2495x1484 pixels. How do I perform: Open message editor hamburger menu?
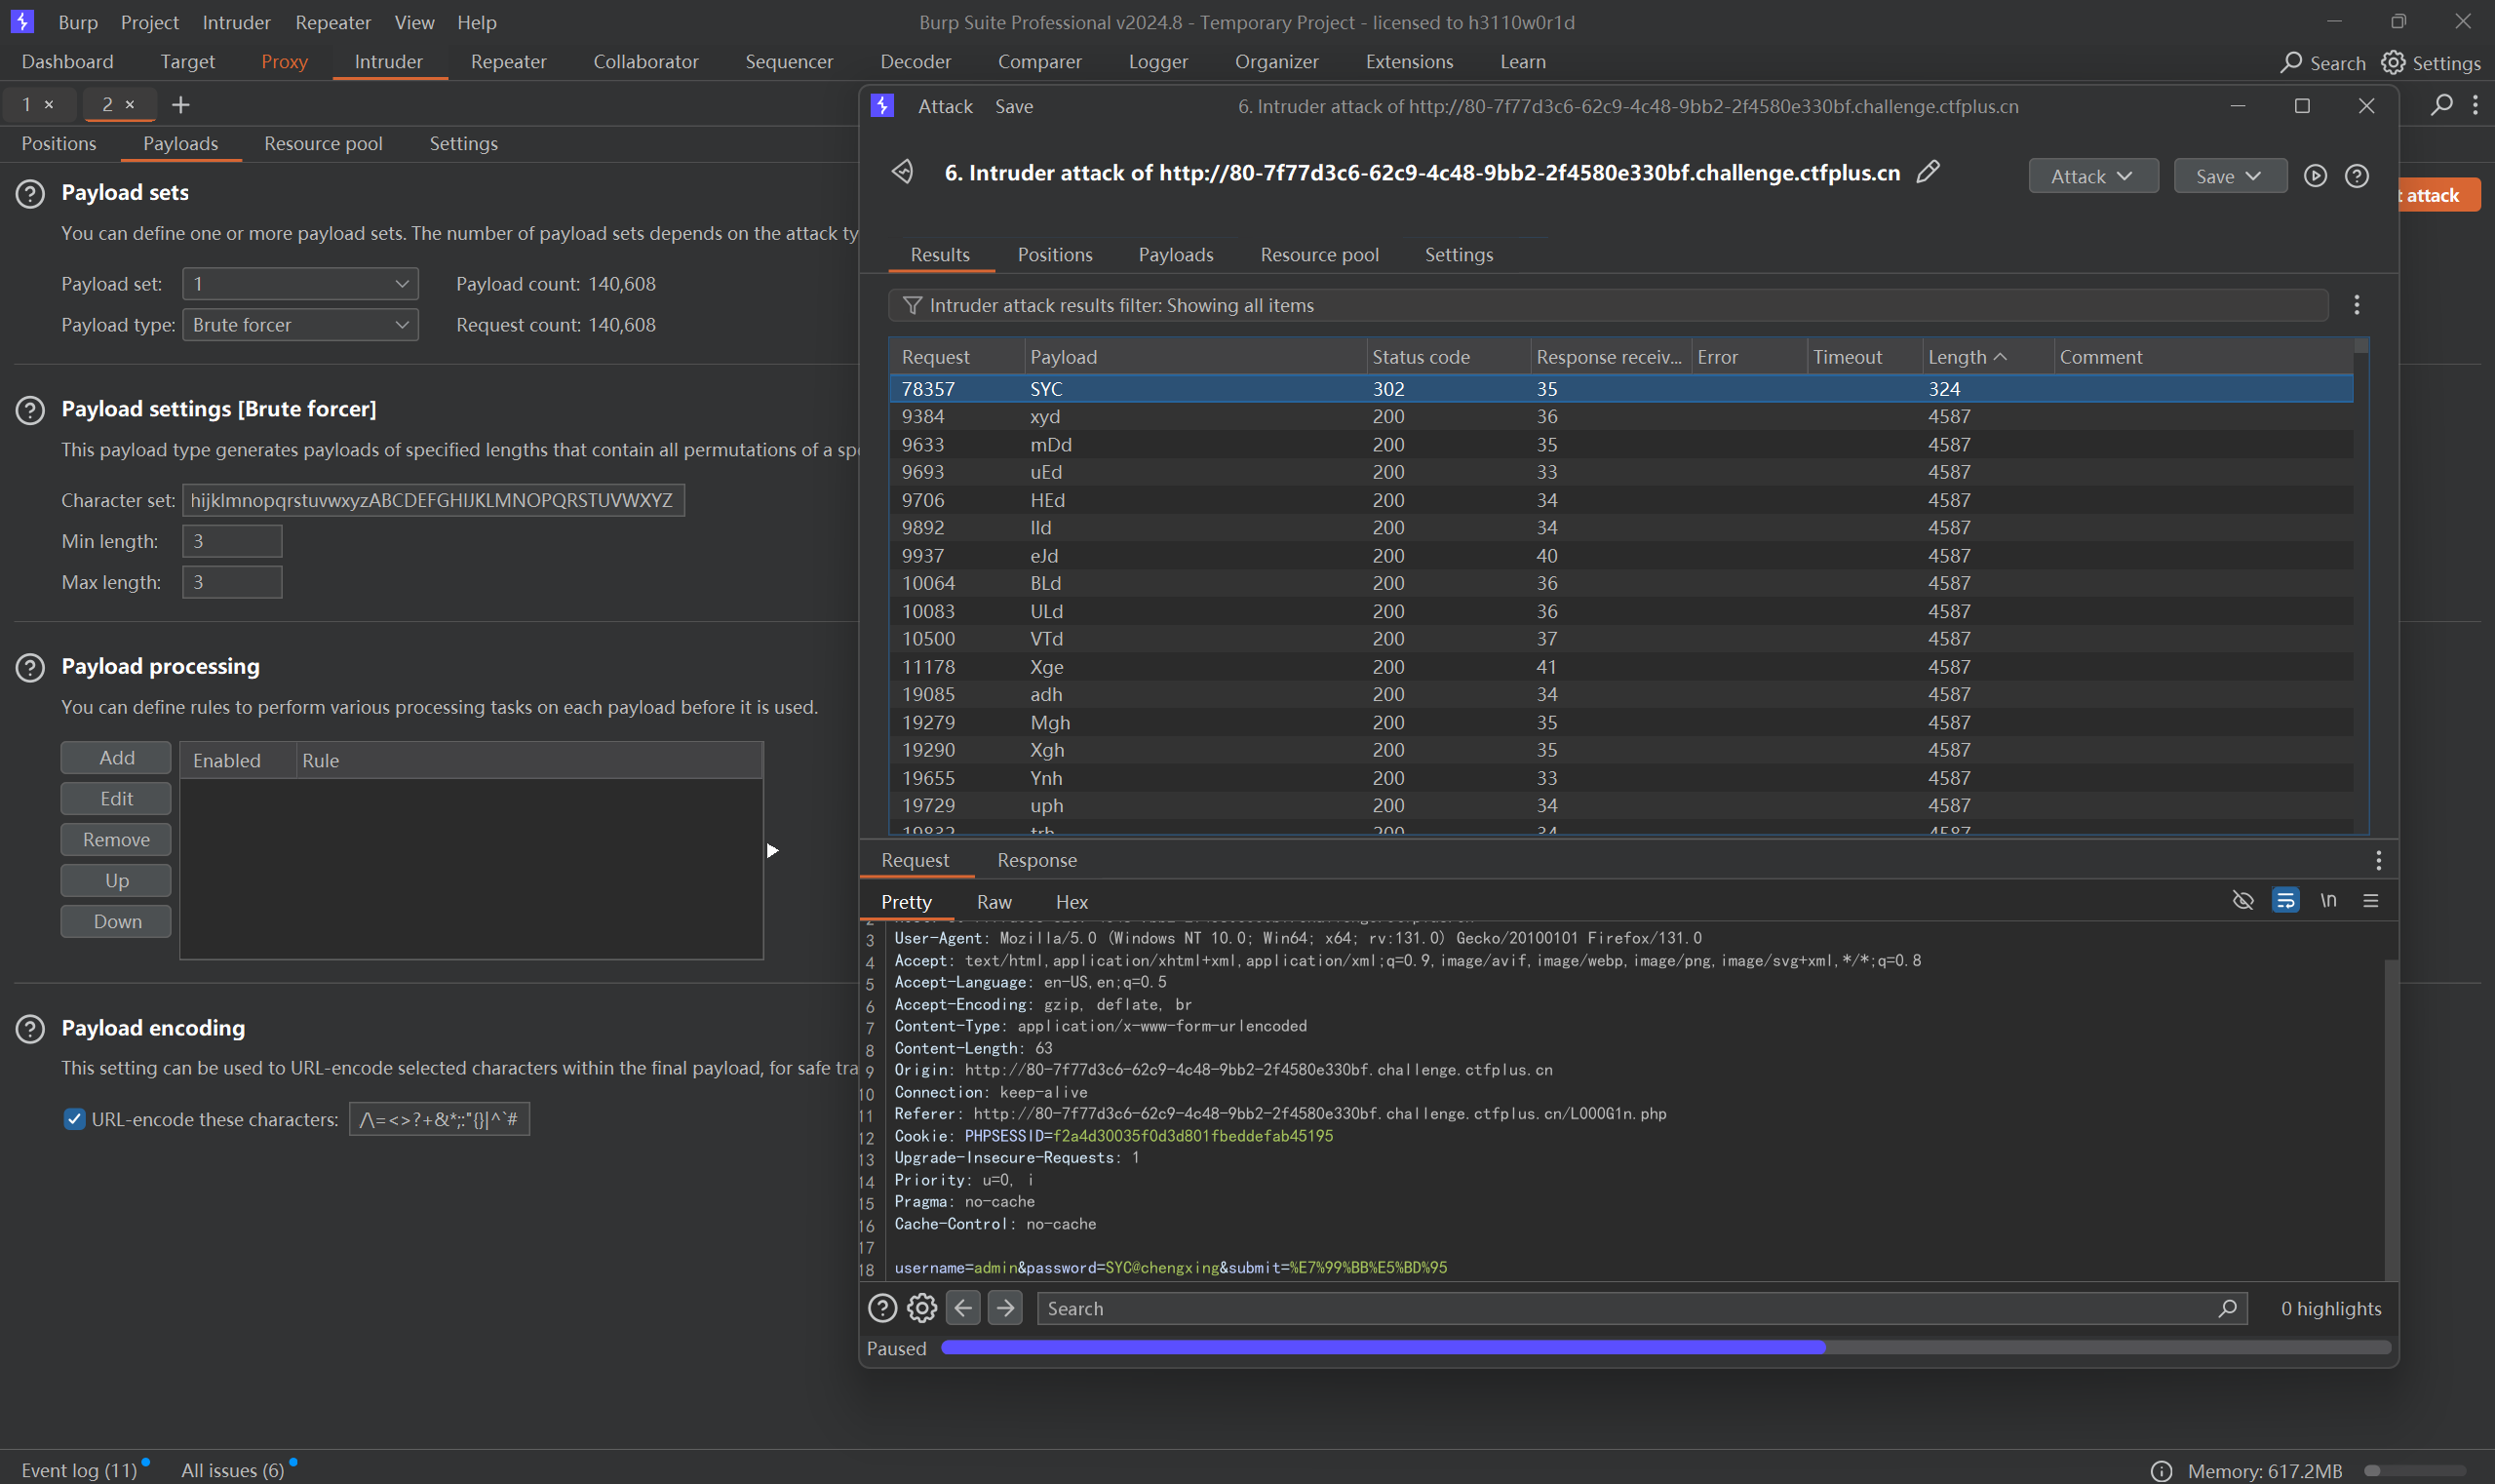tap(2371, 901)
